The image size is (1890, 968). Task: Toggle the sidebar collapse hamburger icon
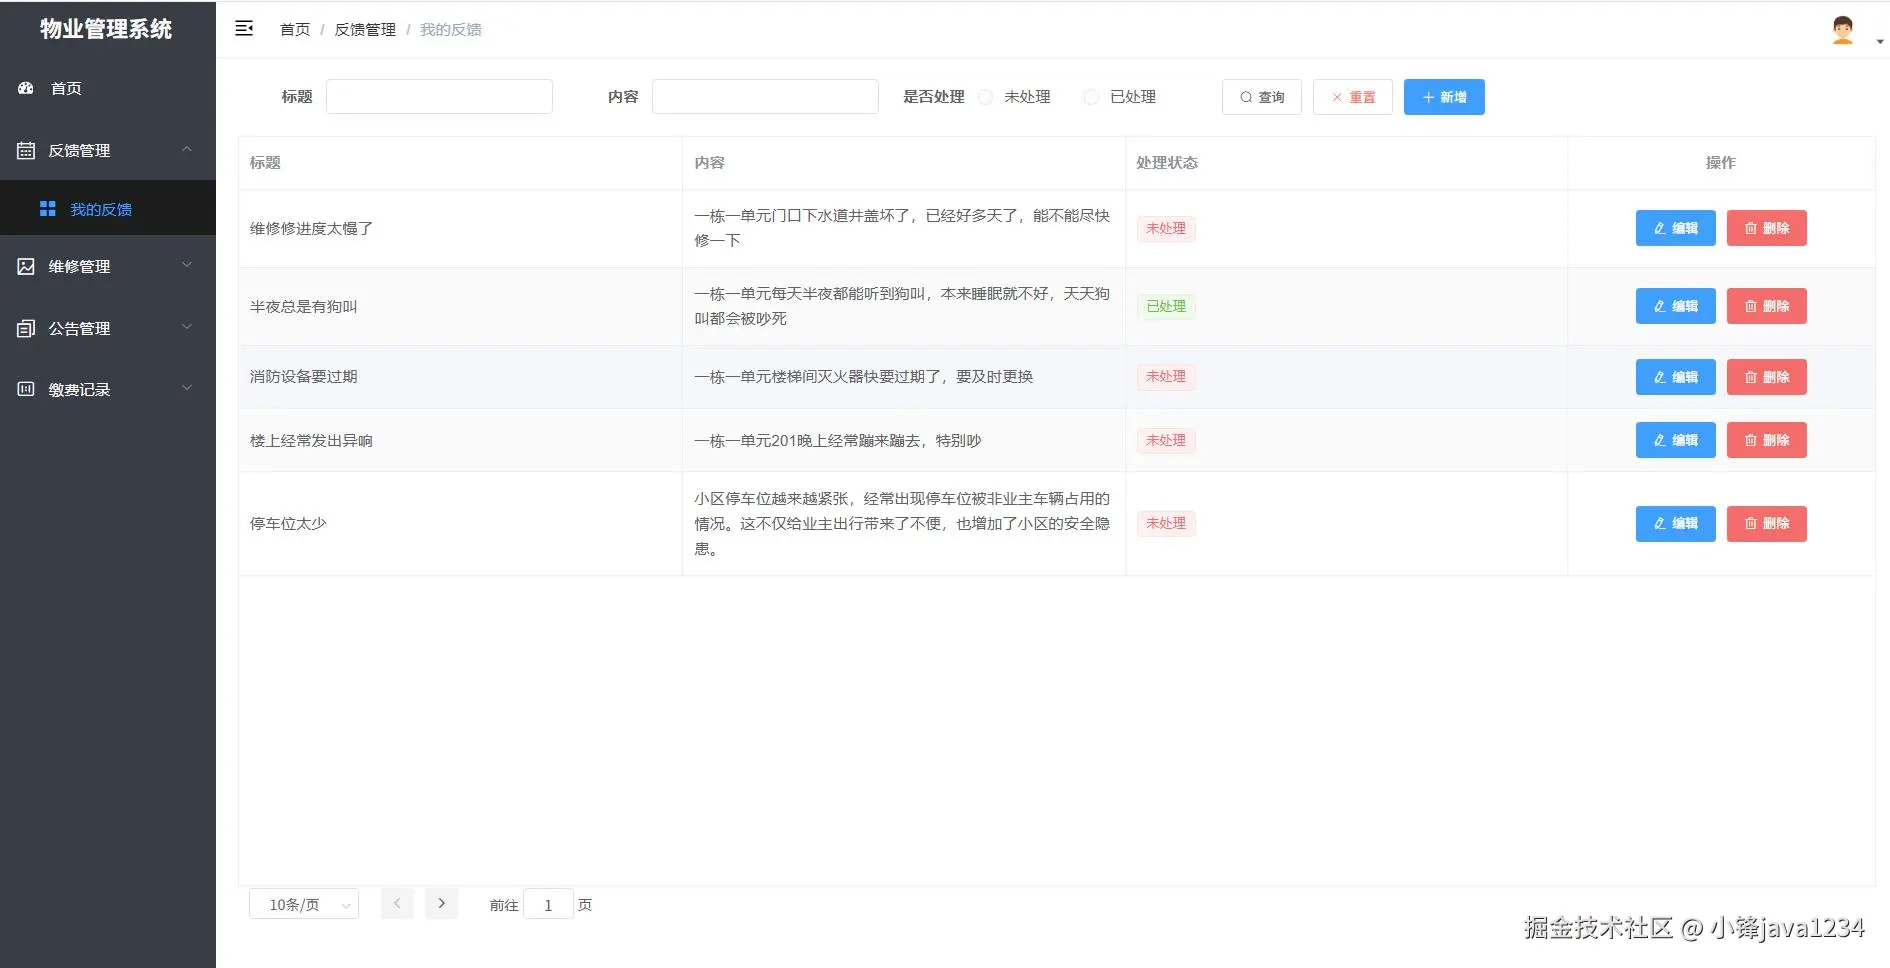click(244, 29)
